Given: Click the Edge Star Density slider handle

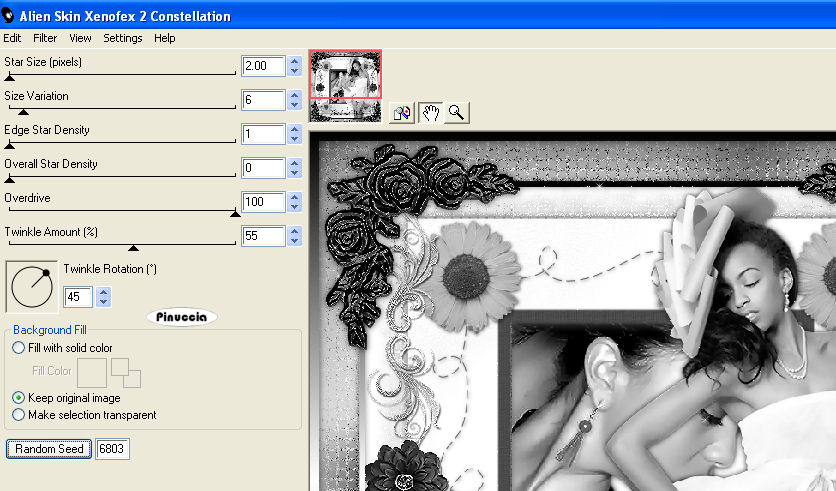Looking at the screenshot, I should pos(9,146).
